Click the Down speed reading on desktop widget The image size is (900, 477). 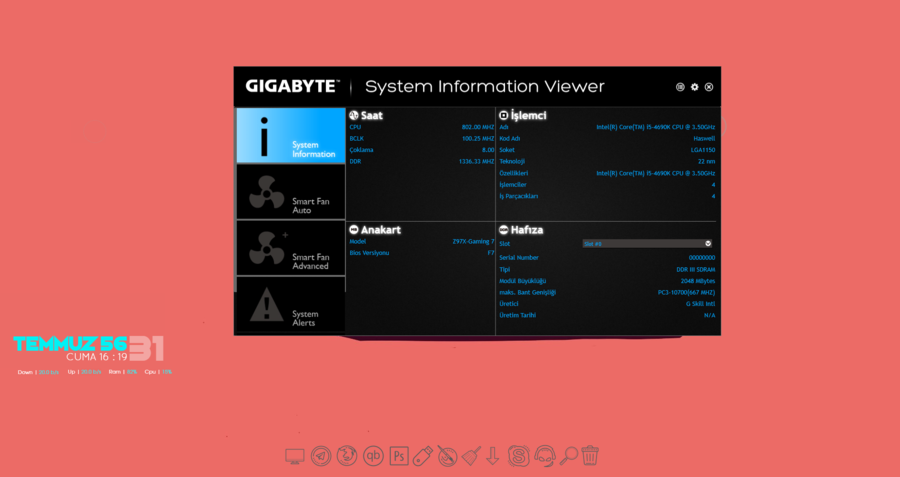pyautogui.click(x=38, y=372)
